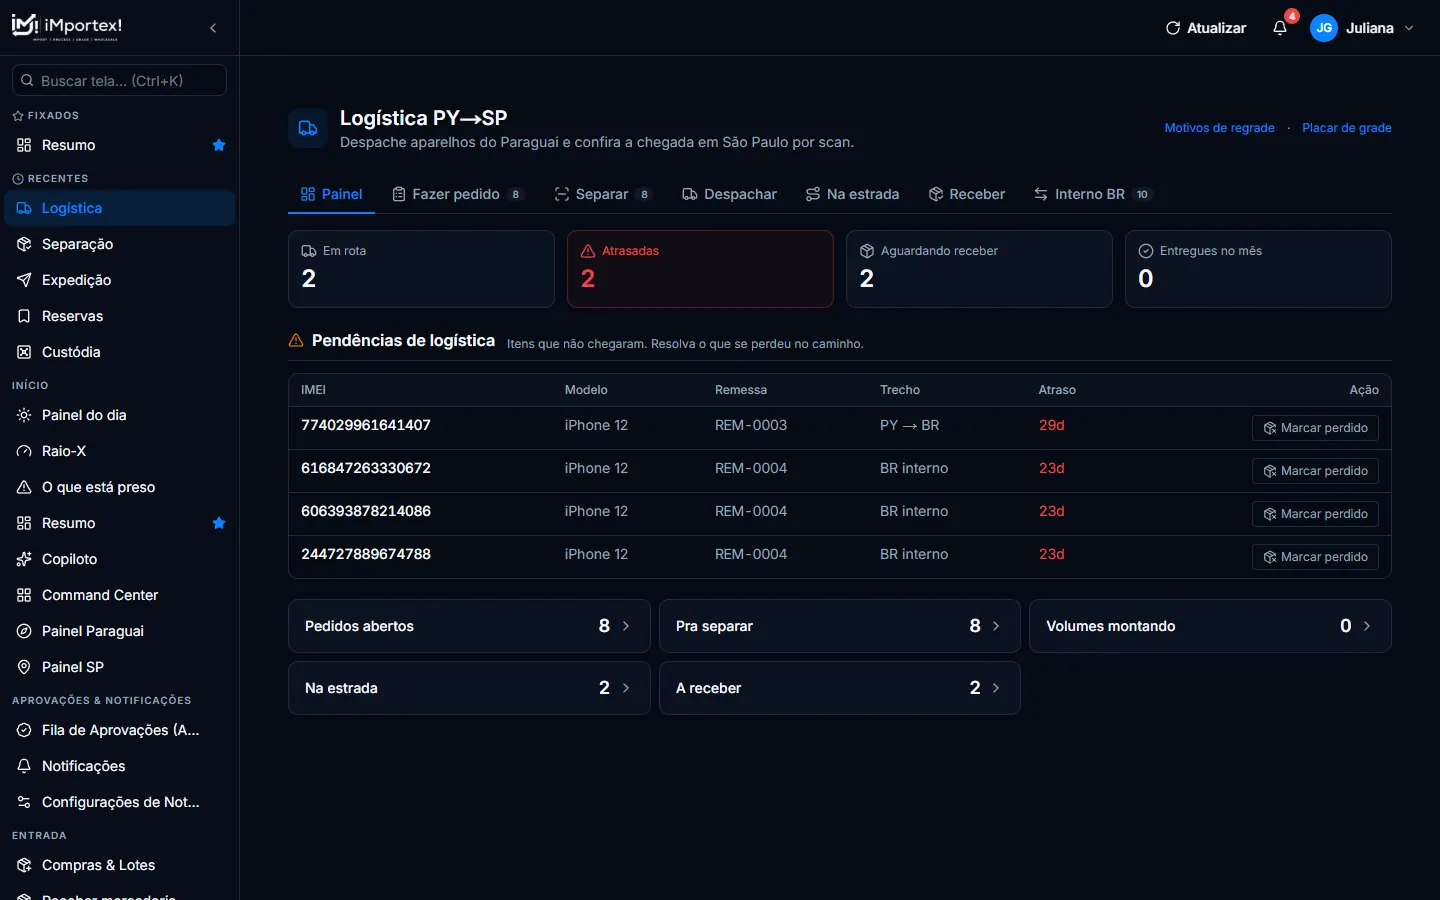Switch to the Receber tab
Image resolution: width=1440 pixels, height=900 pixels.
click(x=966, y=194)
